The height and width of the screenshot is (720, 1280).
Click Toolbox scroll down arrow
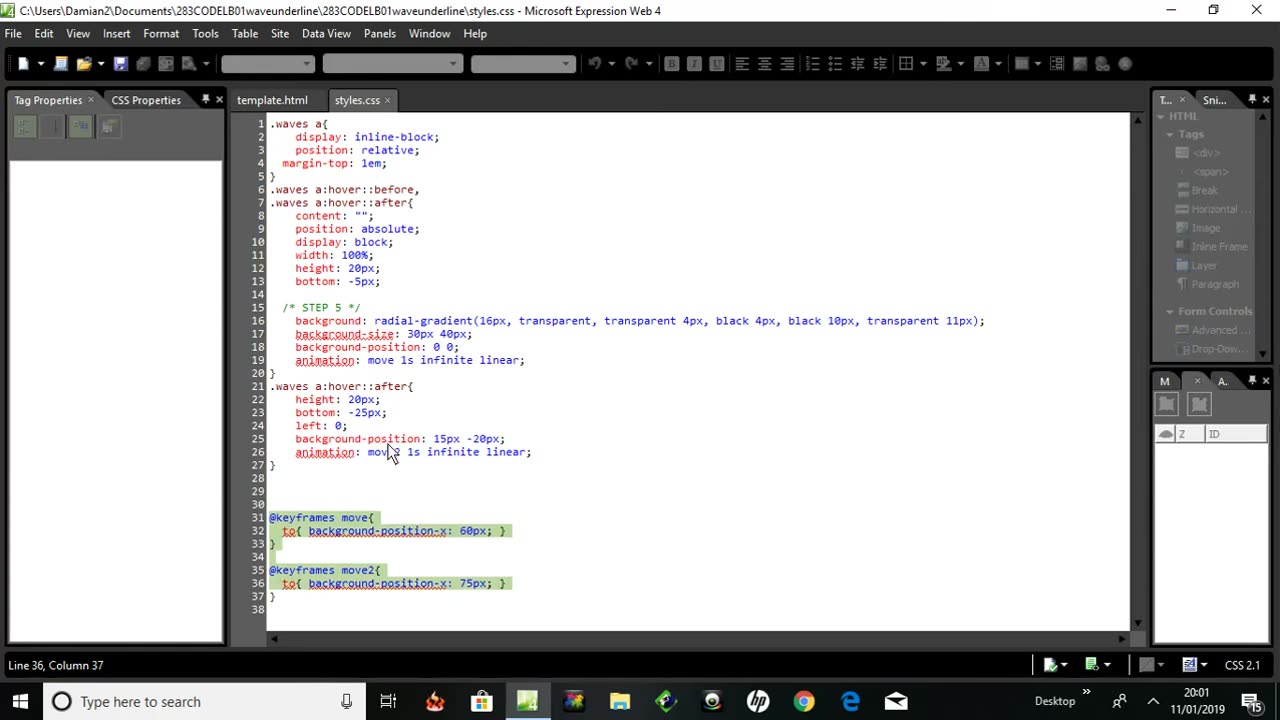point(1263,353)
